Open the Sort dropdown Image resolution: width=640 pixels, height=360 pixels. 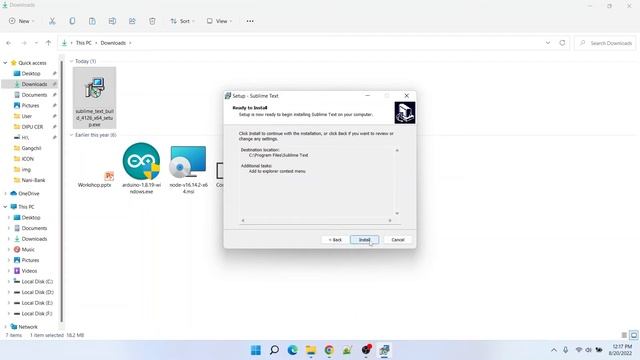(x=182, y=21)
